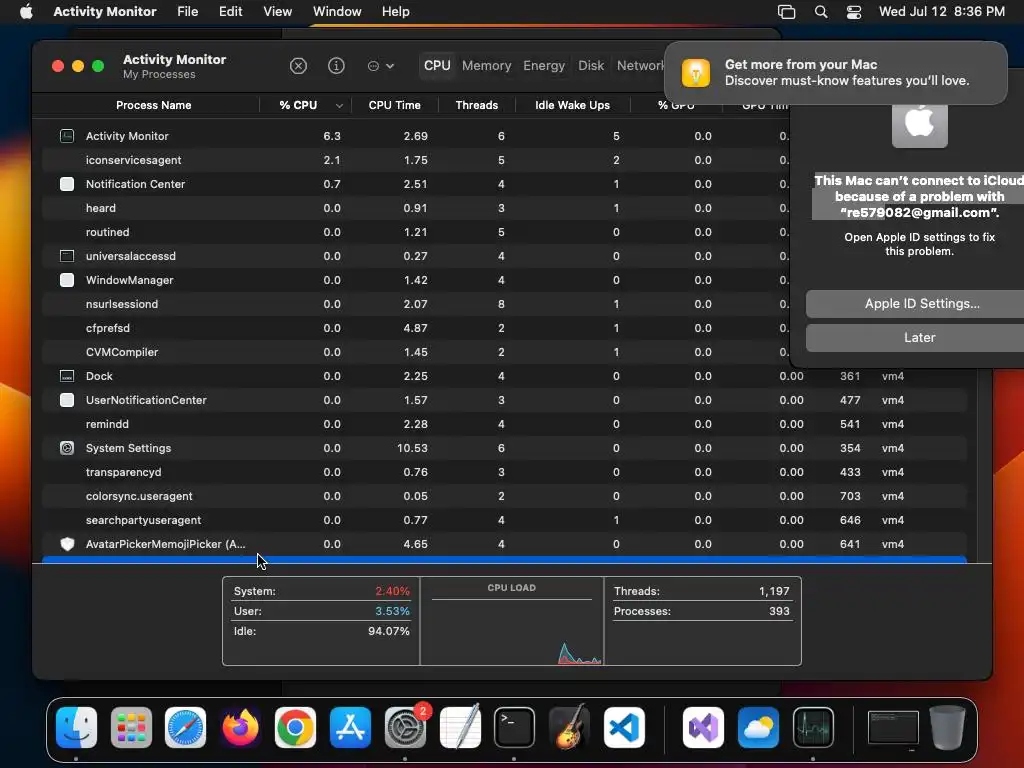1024x768 pixels.
Task: Select WindowManager process icon
Action: [x=67, y=280]
